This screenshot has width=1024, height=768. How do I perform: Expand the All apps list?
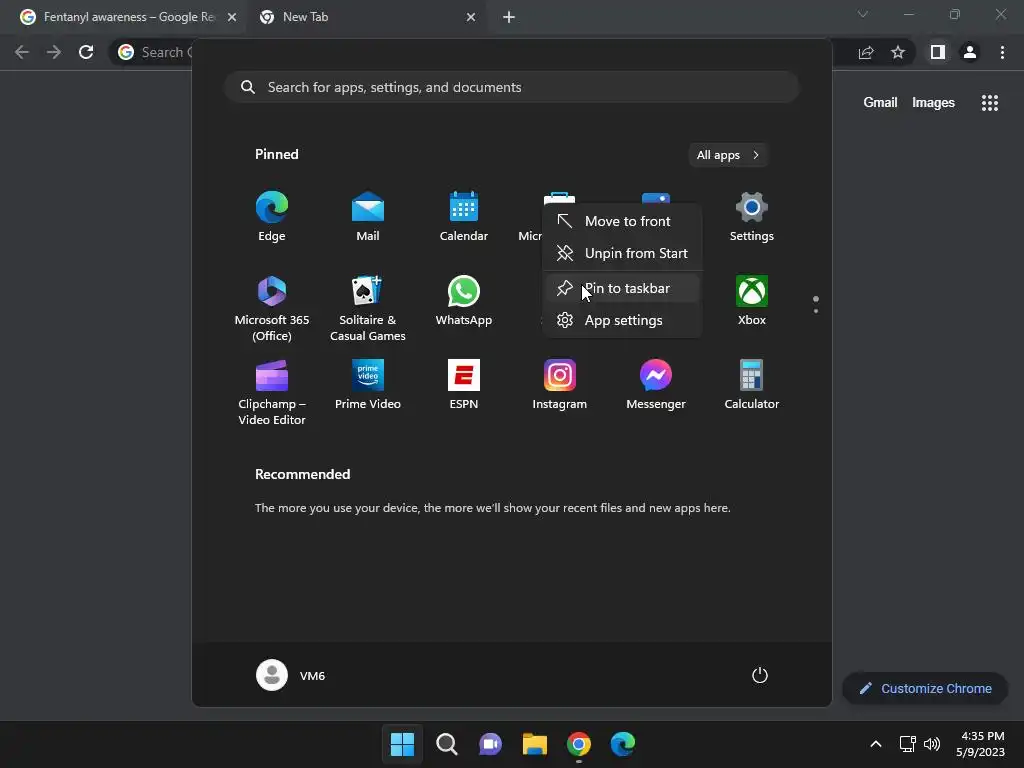728,155
